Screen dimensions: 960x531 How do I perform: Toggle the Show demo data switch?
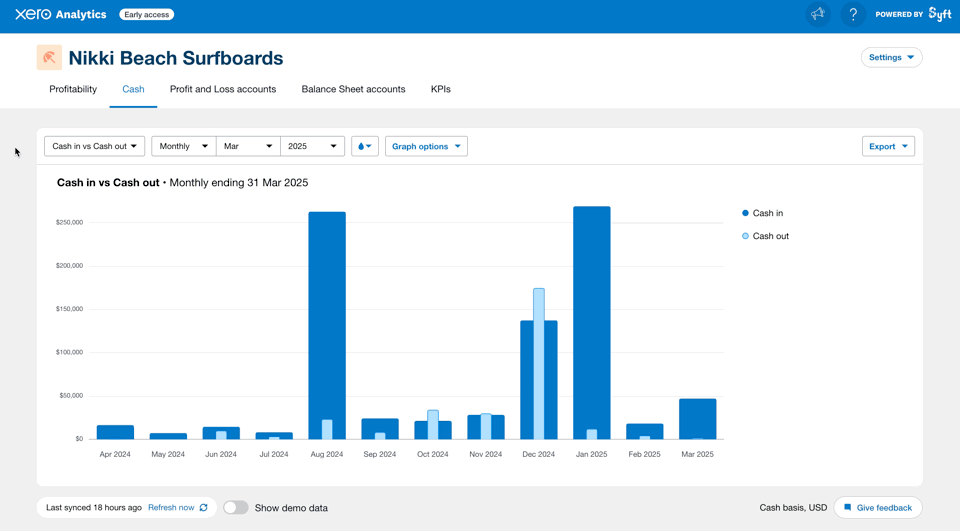[235, 508]
